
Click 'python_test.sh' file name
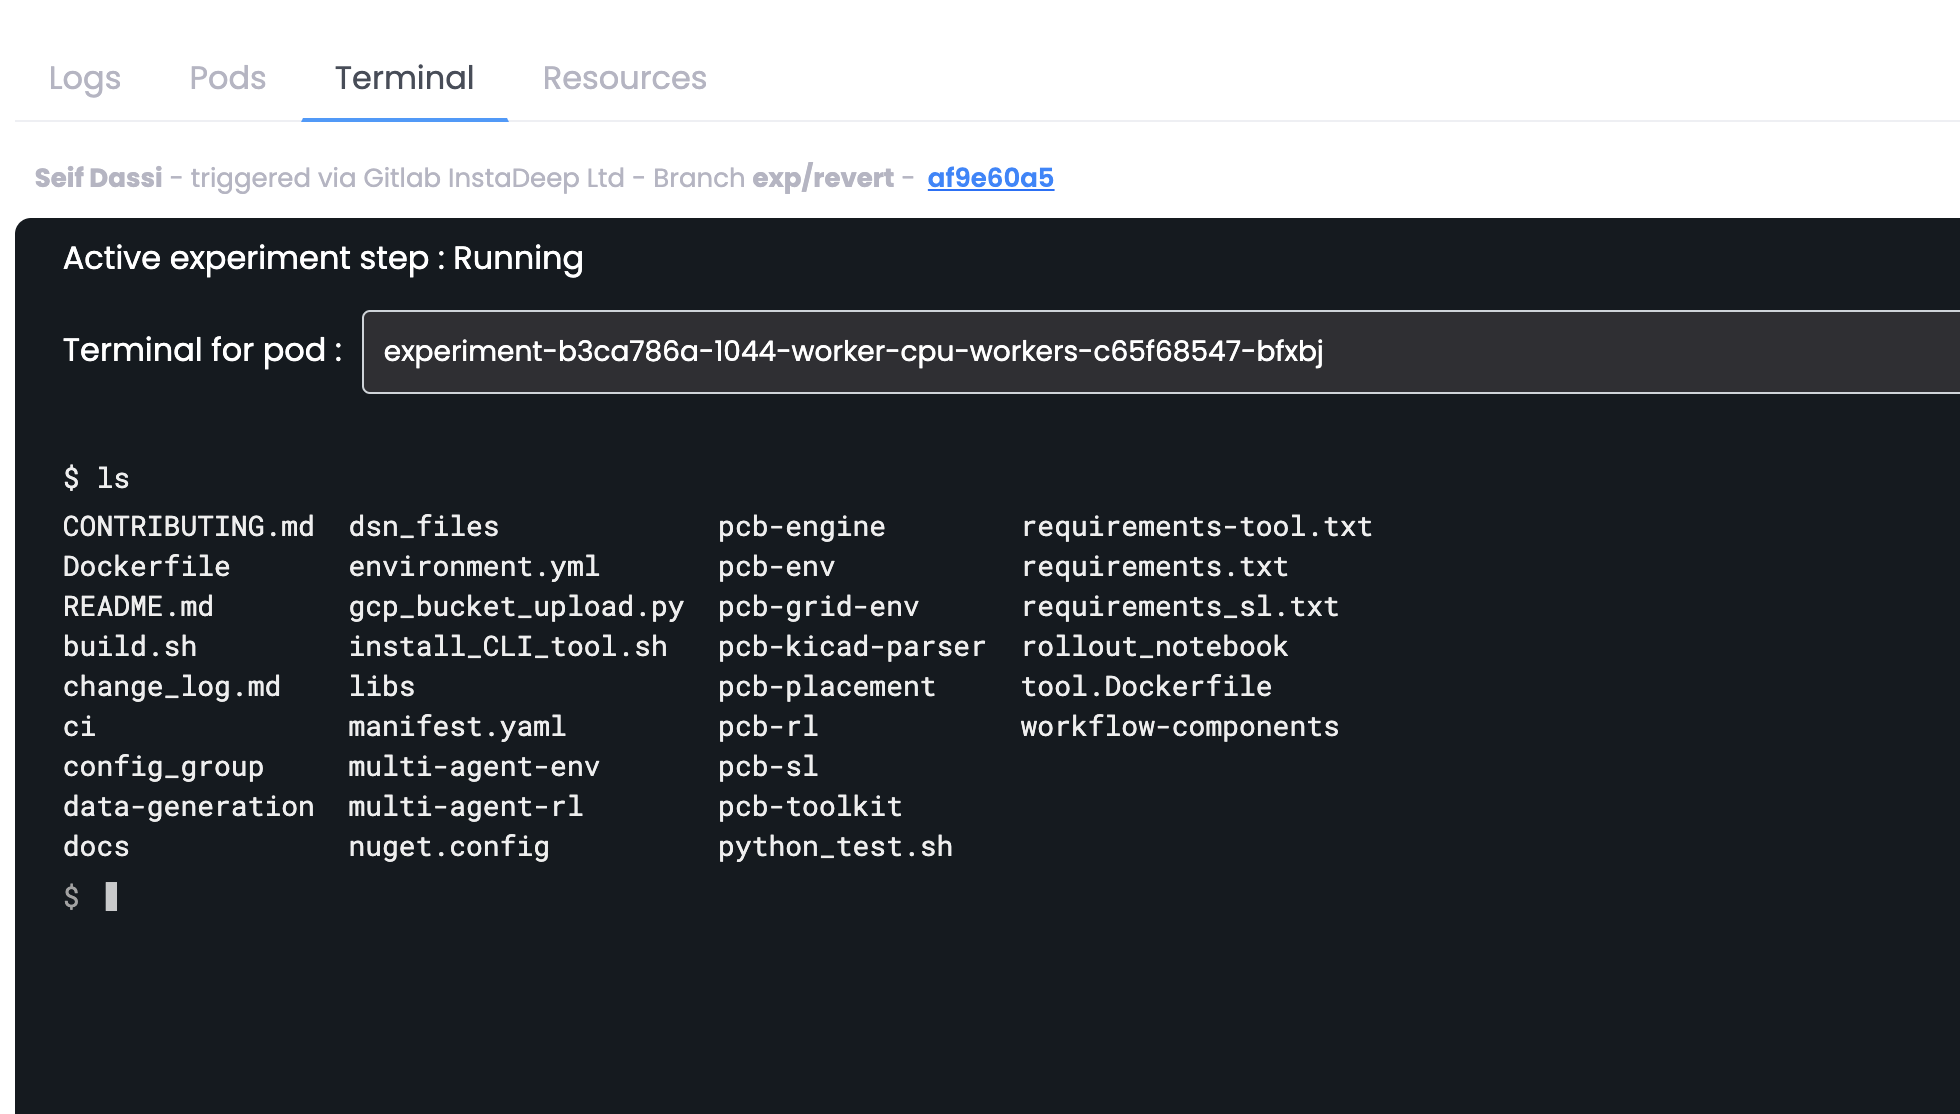(x=836, y=846)
